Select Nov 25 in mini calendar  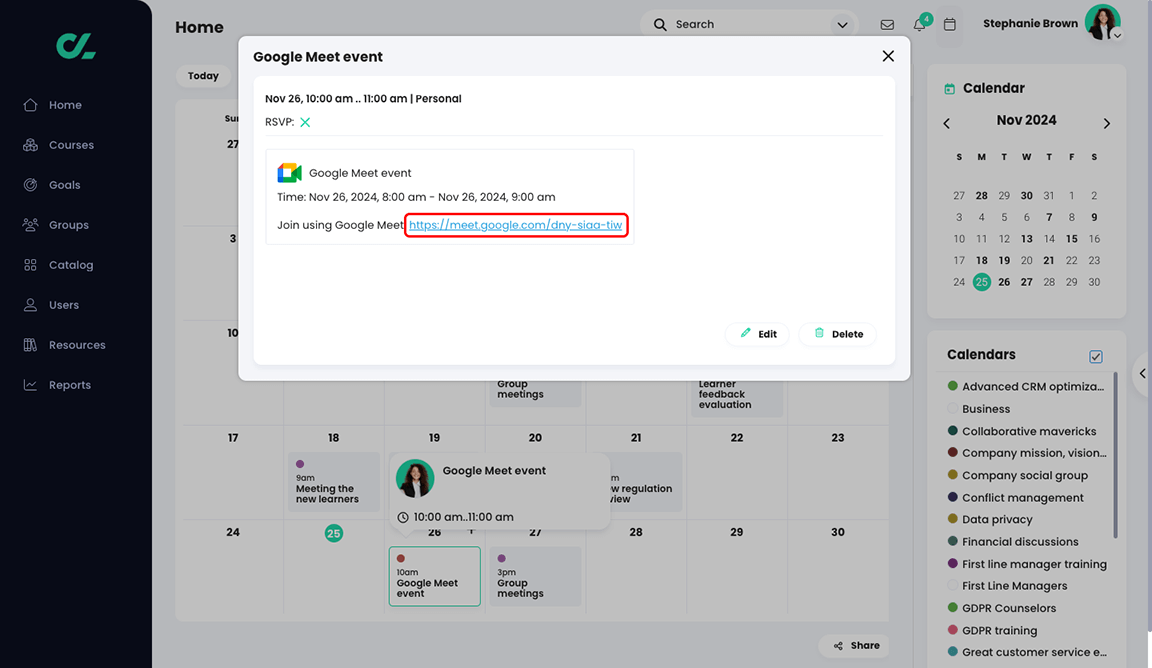coord(982,281)
